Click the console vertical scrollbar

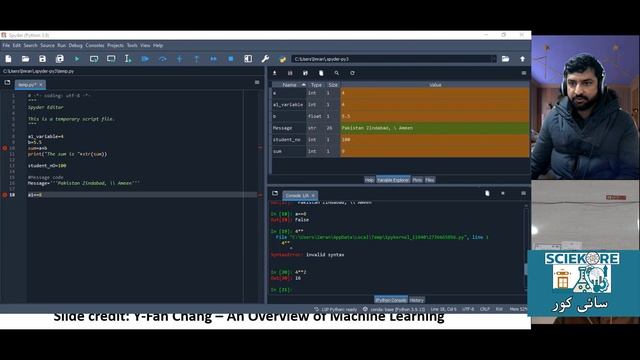tap(526, 249)
